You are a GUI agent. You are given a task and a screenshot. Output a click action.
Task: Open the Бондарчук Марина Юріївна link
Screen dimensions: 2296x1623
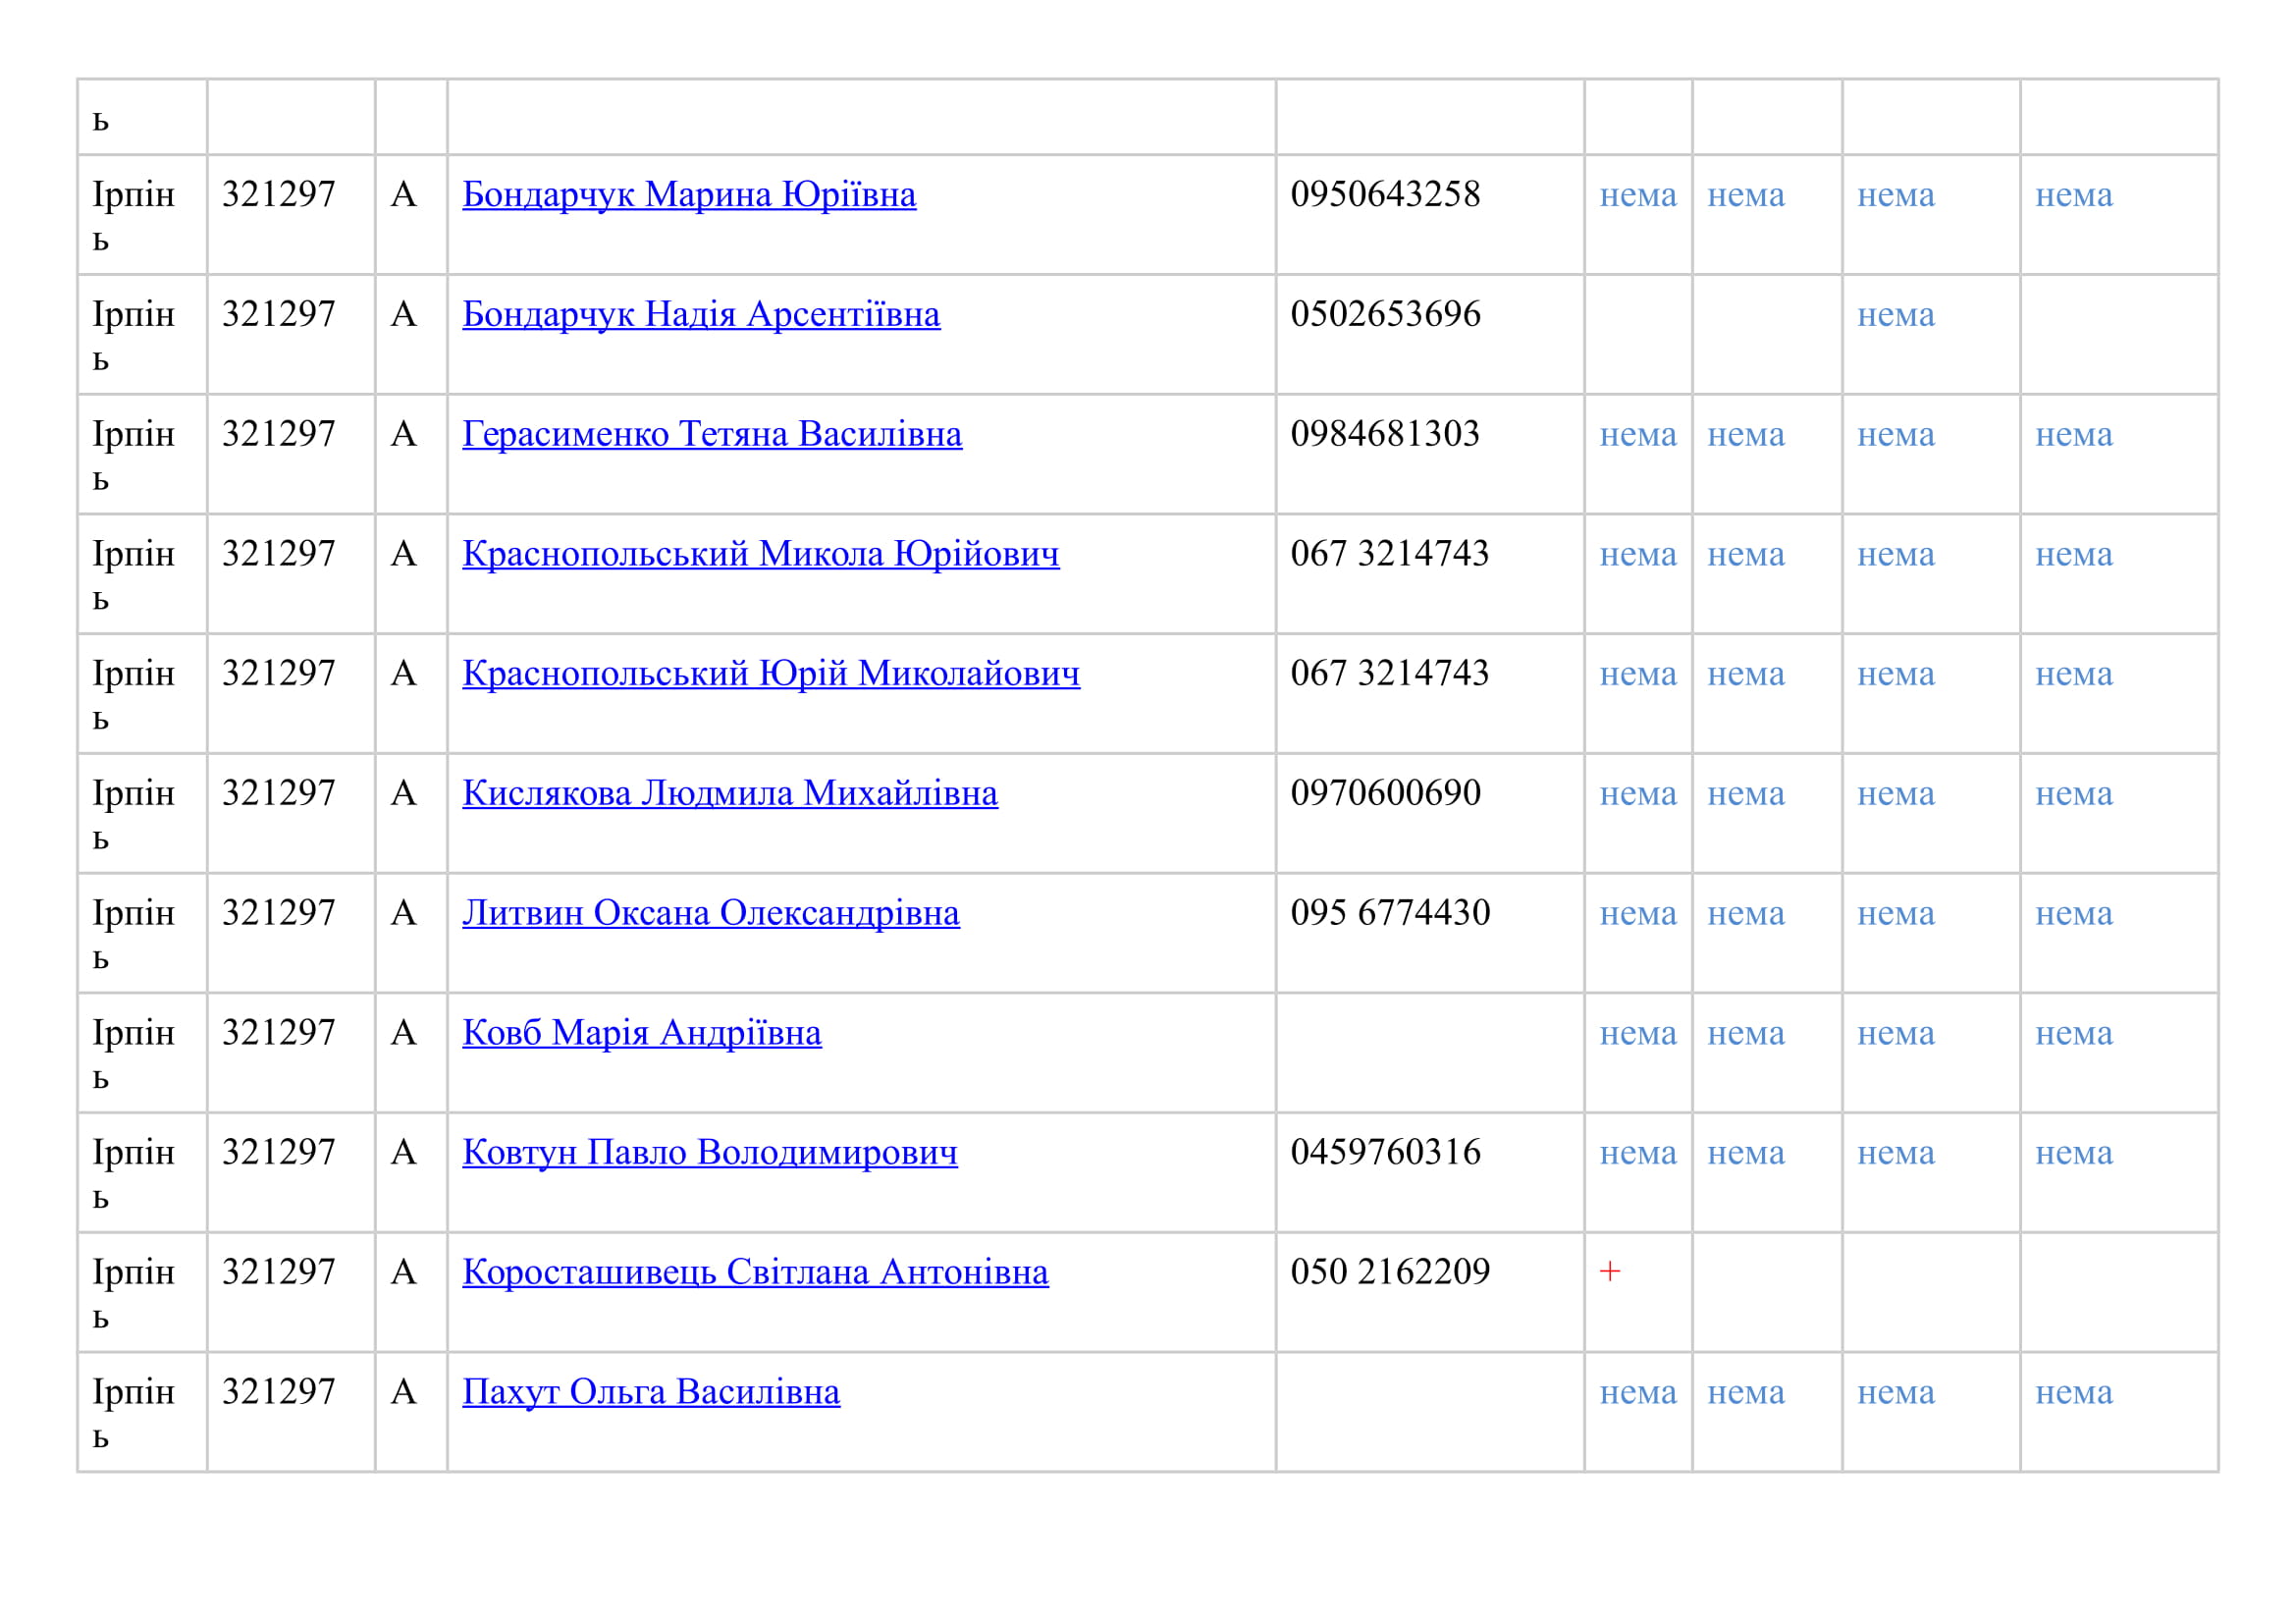pos(688,195)
